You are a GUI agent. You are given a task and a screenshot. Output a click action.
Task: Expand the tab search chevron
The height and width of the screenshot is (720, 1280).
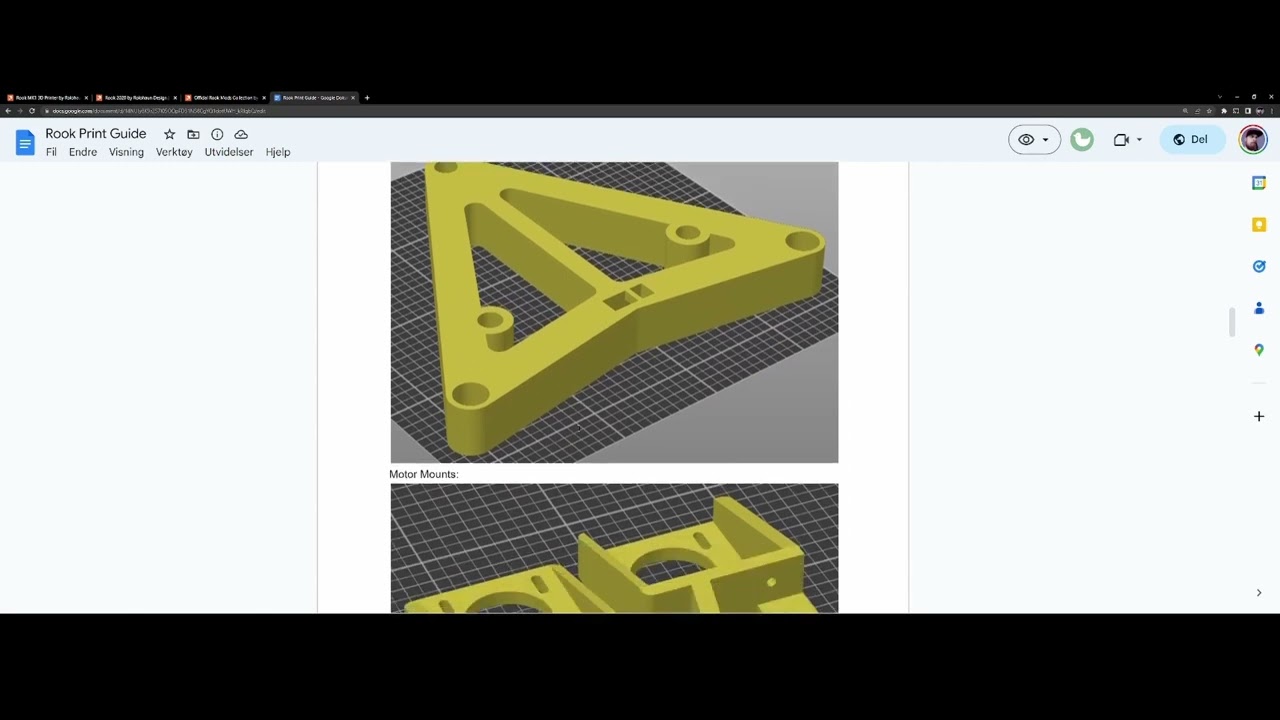[x=1220, y=97]
